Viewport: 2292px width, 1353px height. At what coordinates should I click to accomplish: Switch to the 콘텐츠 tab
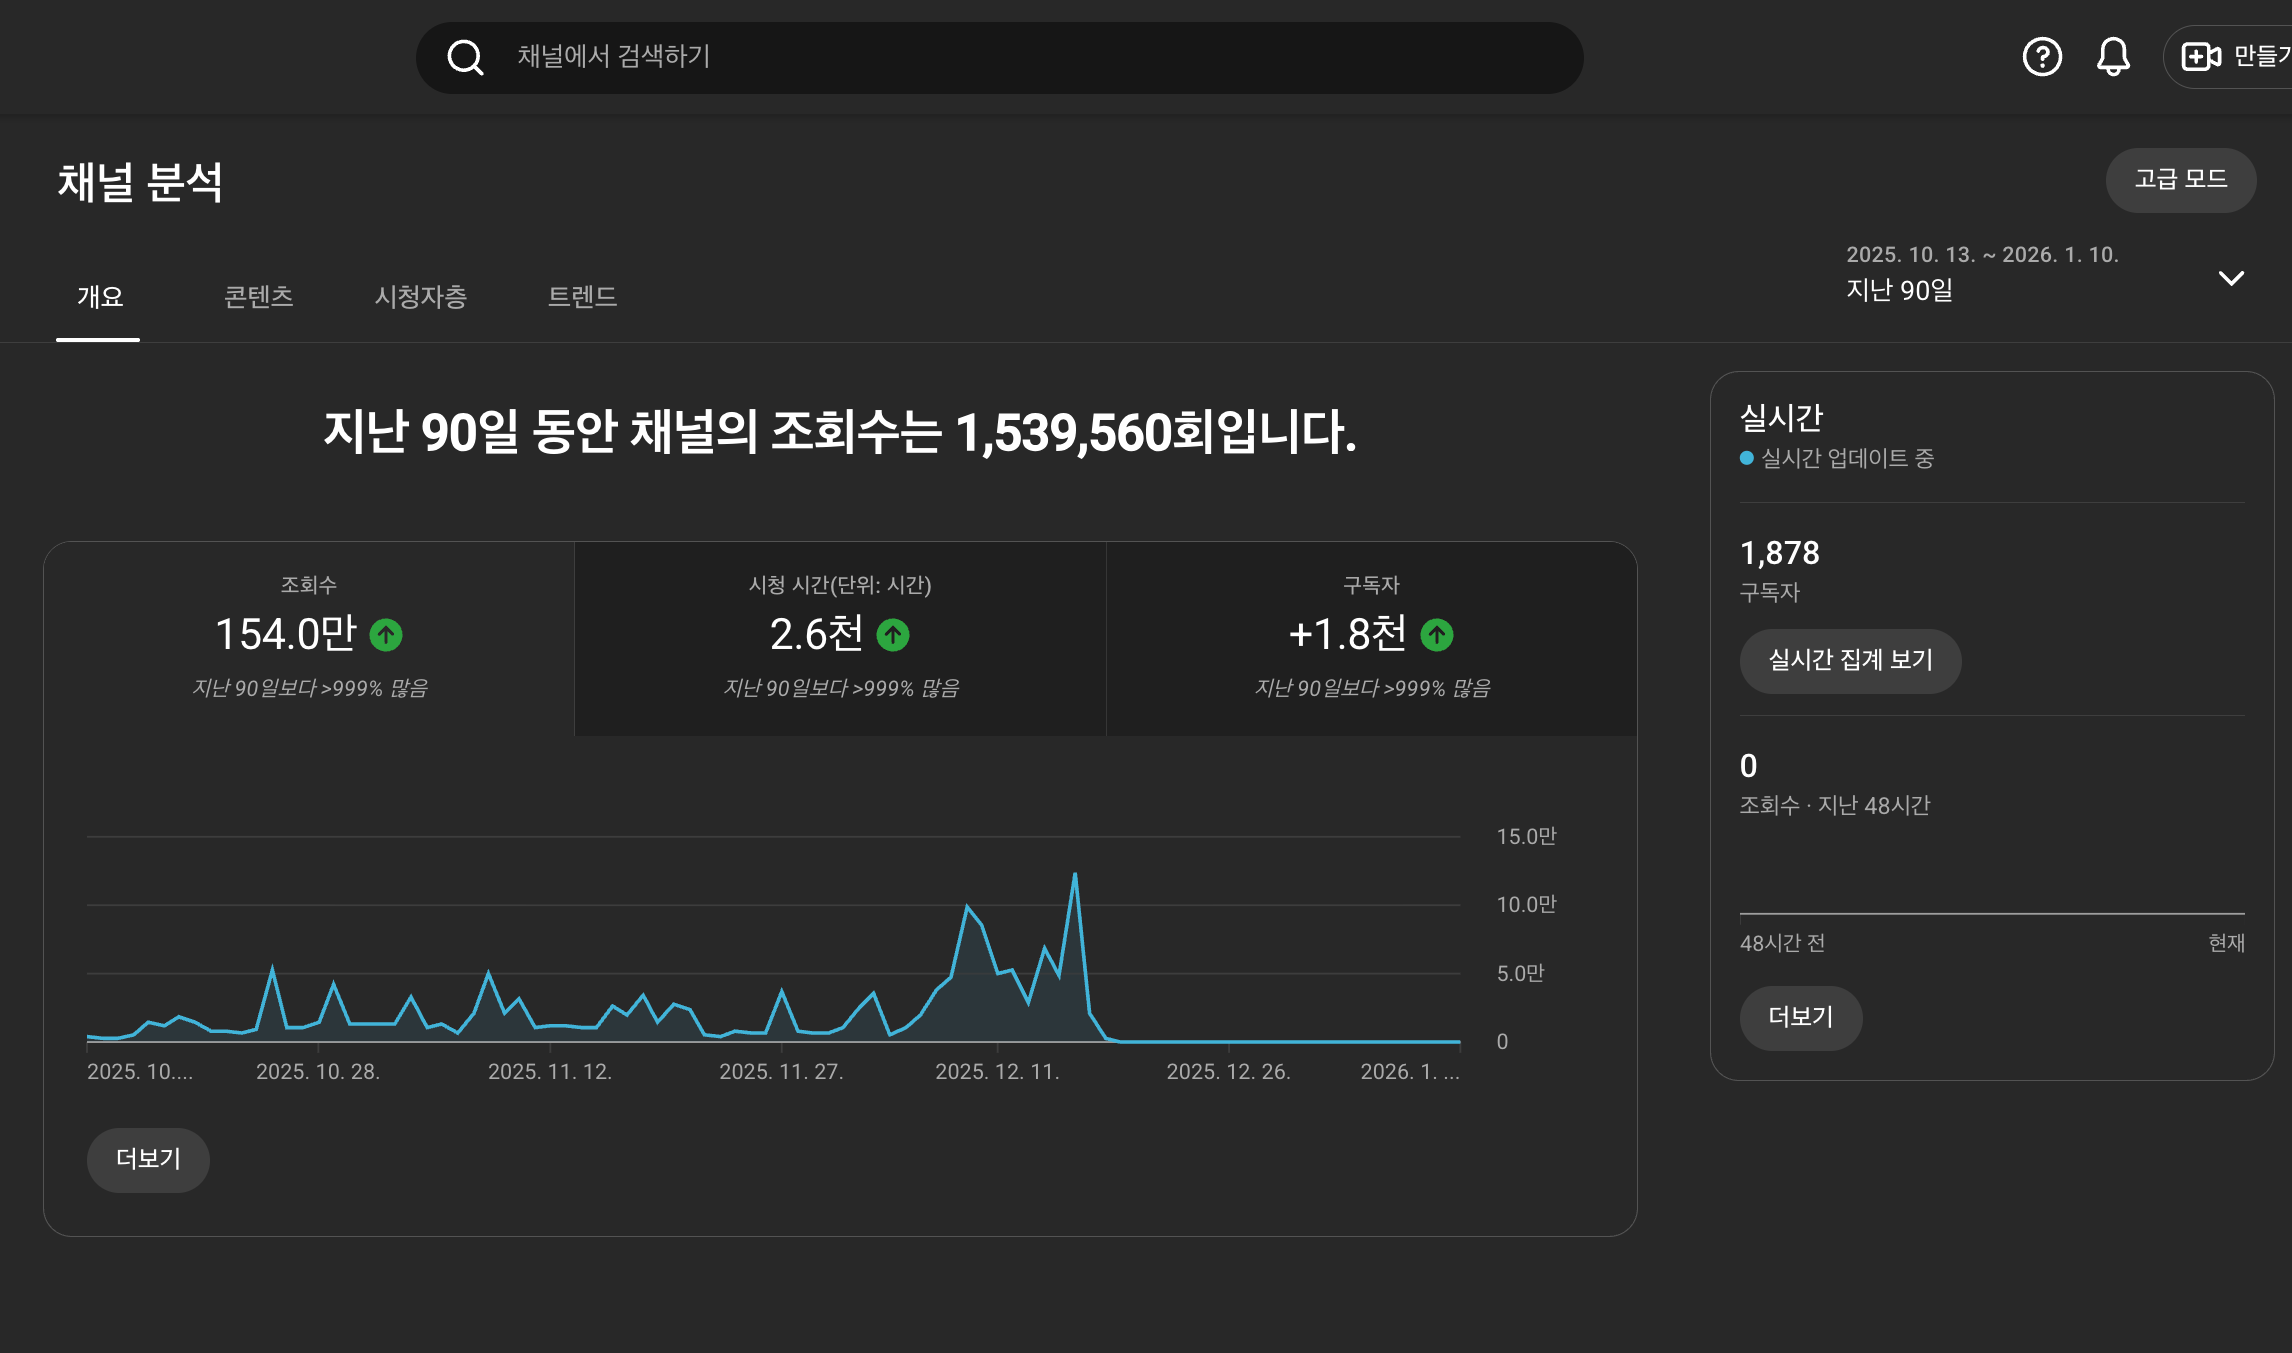coord(258,297)
